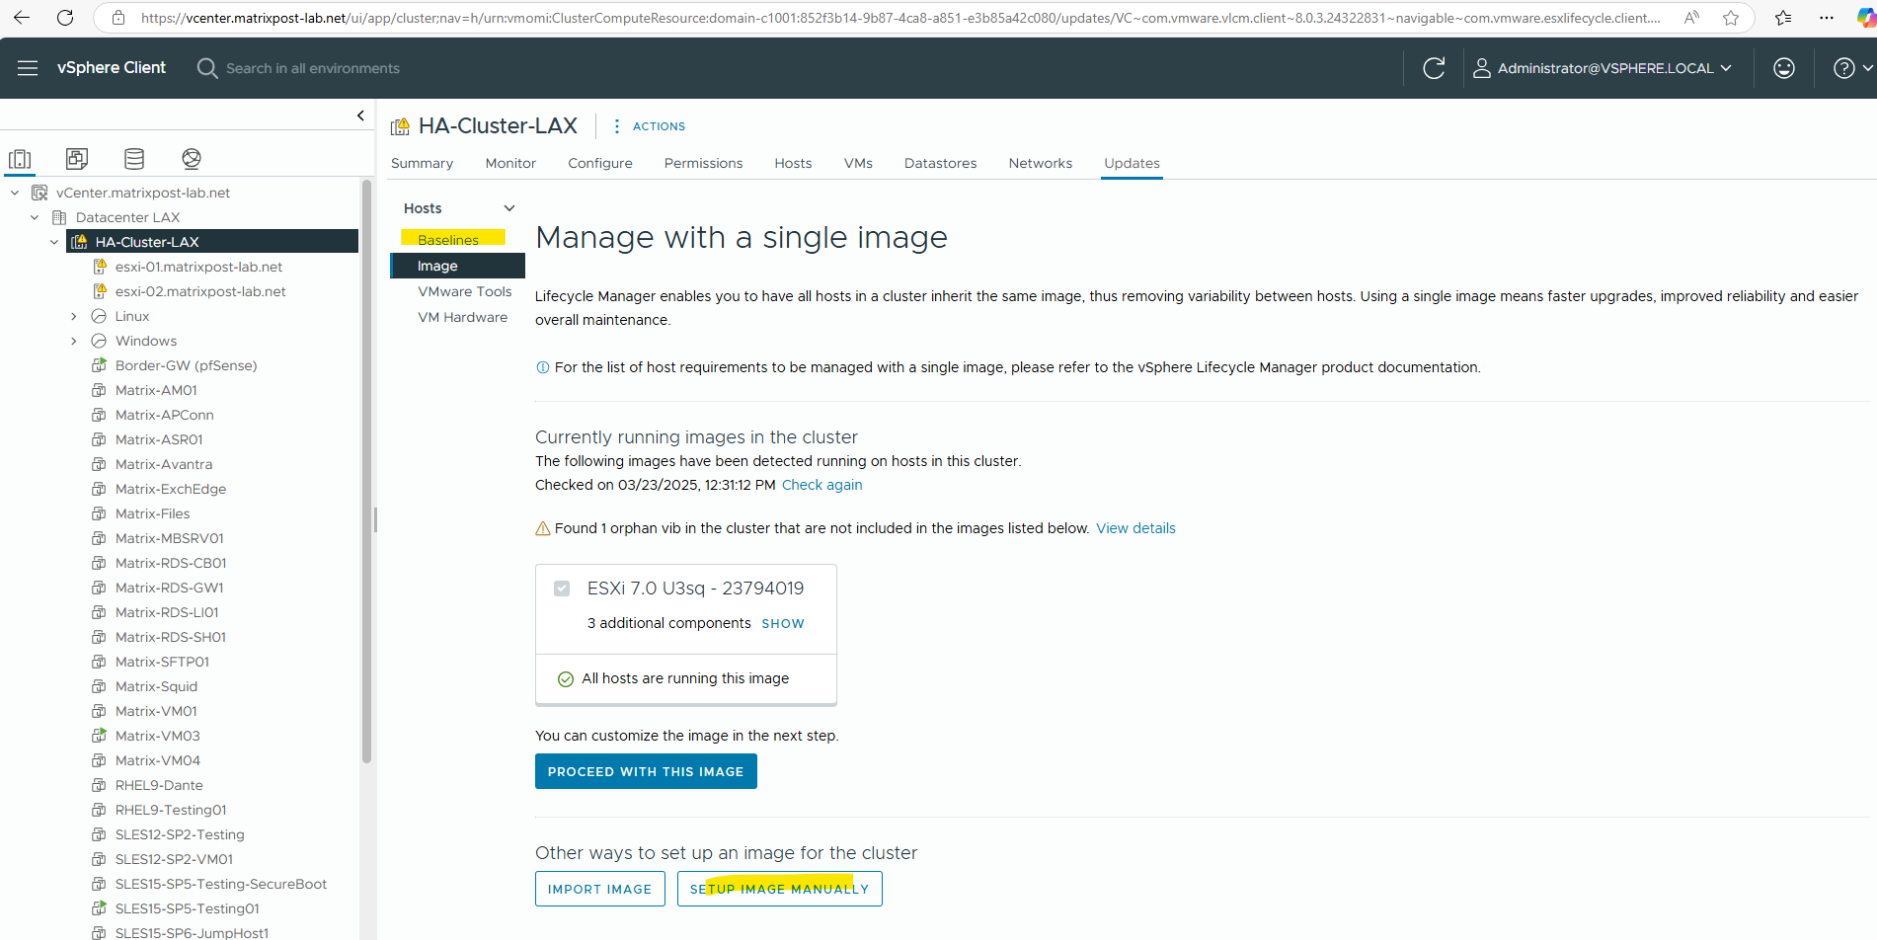The image size is (1877, 940).
Task: Toggle browser read aloud icon
Action: (1691, 17)
